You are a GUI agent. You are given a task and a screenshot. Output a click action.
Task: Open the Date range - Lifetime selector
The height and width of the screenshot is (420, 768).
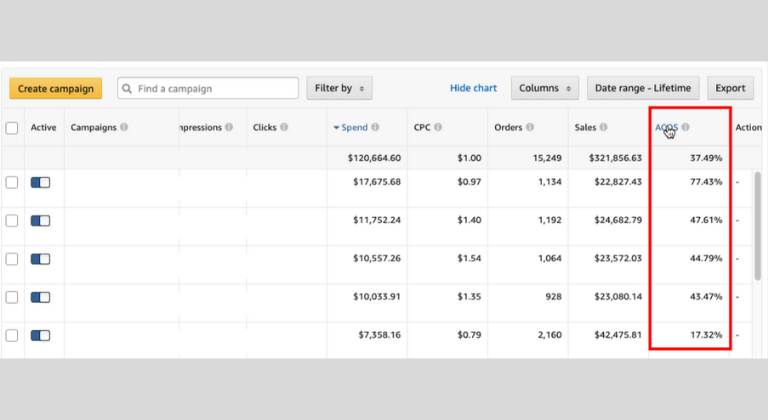[643, 88]
